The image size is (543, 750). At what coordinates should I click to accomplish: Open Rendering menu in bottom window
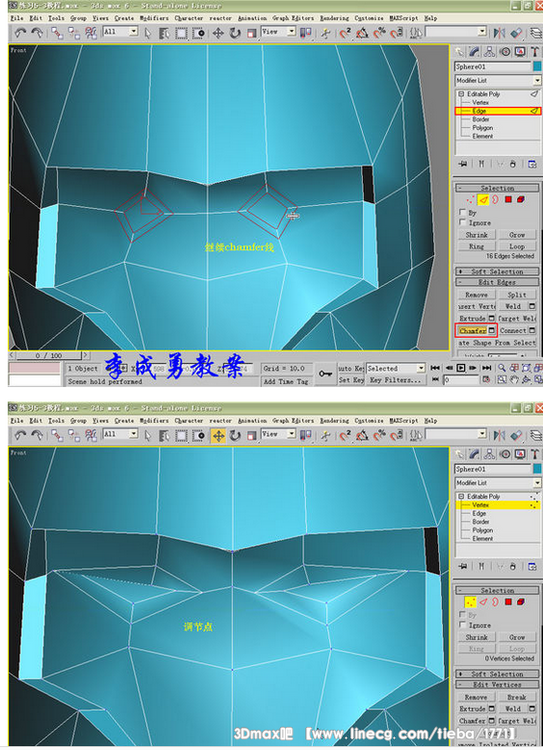click(334, 421)
